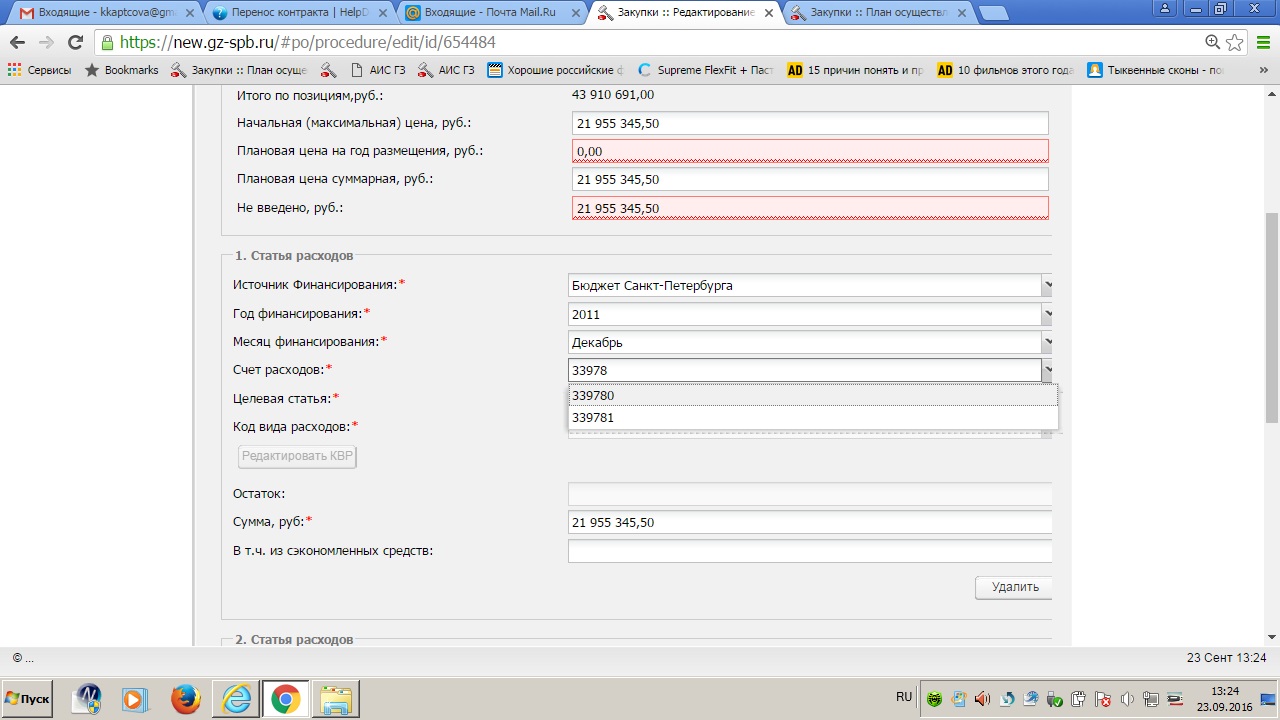Open the zoom magnifier icon in address bar
The width and height of the screenshot is (1280, 720).
tap(1213, 42)
